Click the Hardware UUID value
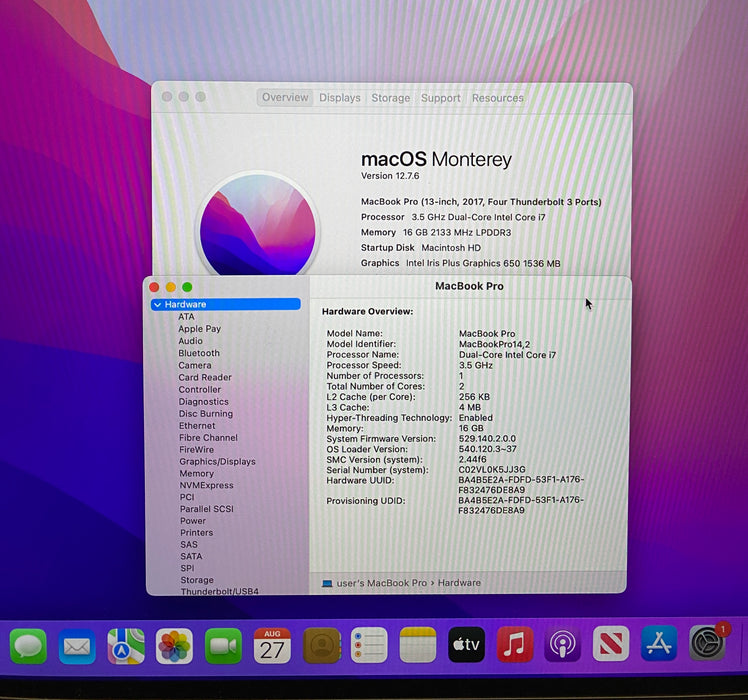This screenshot has height=700, width=748. click(521, 485)
